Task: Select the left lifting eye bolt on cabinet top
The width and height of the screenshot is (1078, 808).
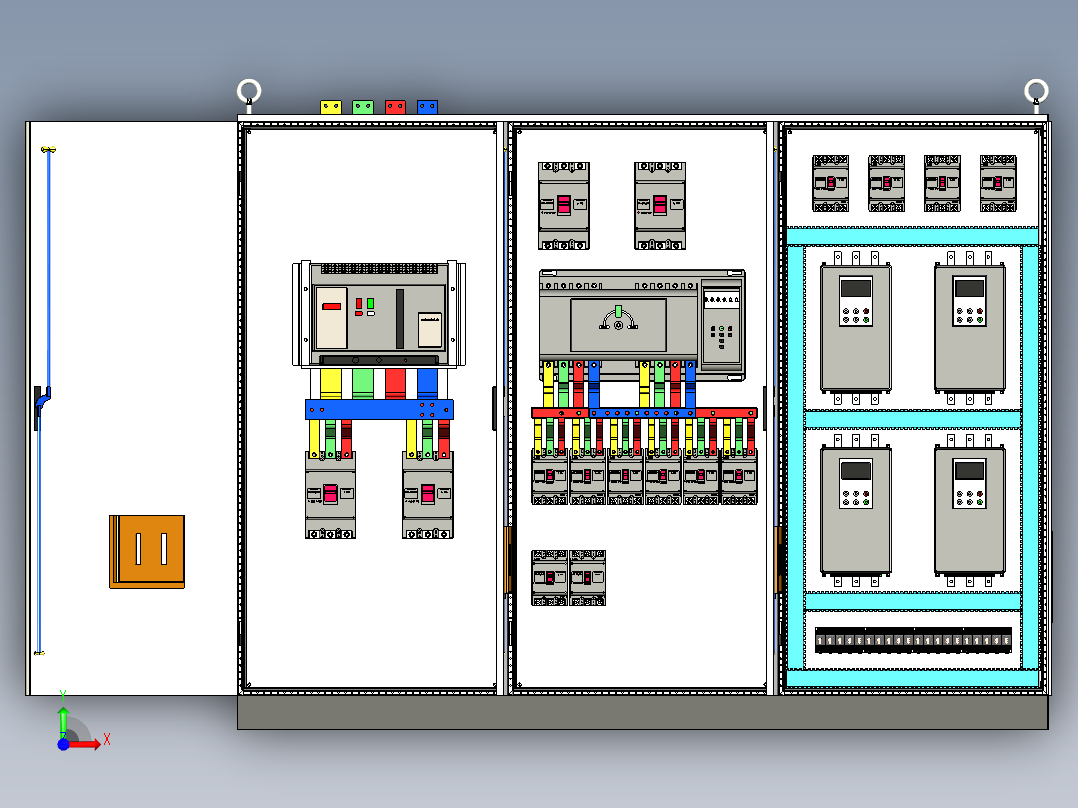Action: 249,95
